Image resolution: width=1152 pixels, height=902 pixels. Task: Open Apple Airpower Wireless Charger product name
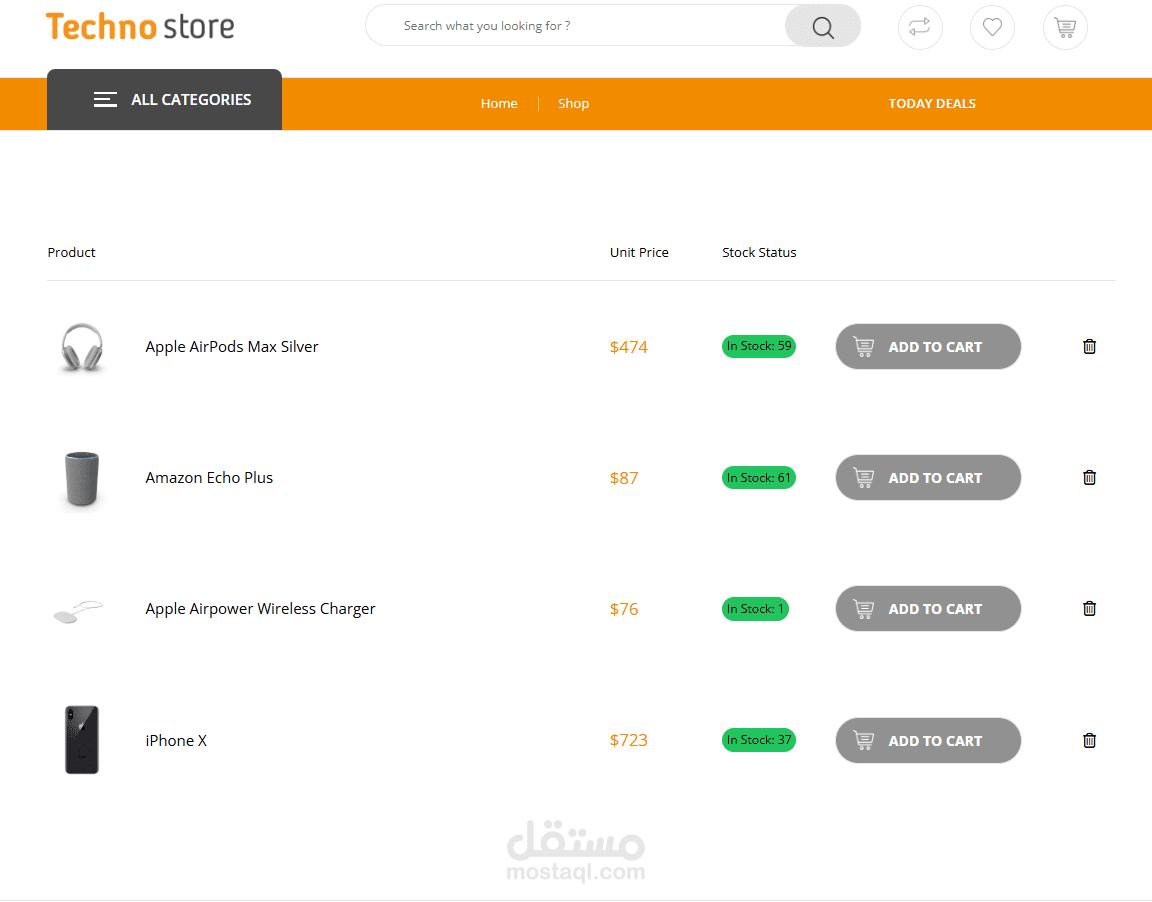point(260,609)
